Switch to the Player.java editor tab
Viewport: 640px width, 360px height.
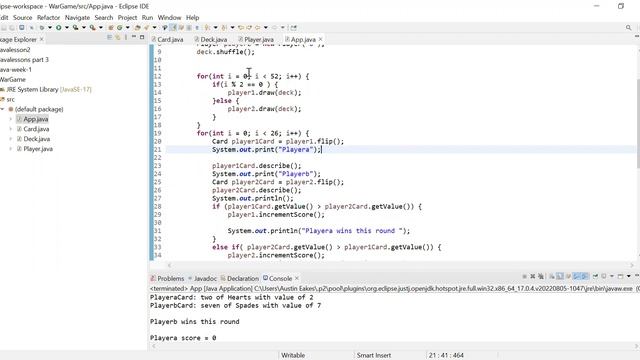[x=256, y=40]
